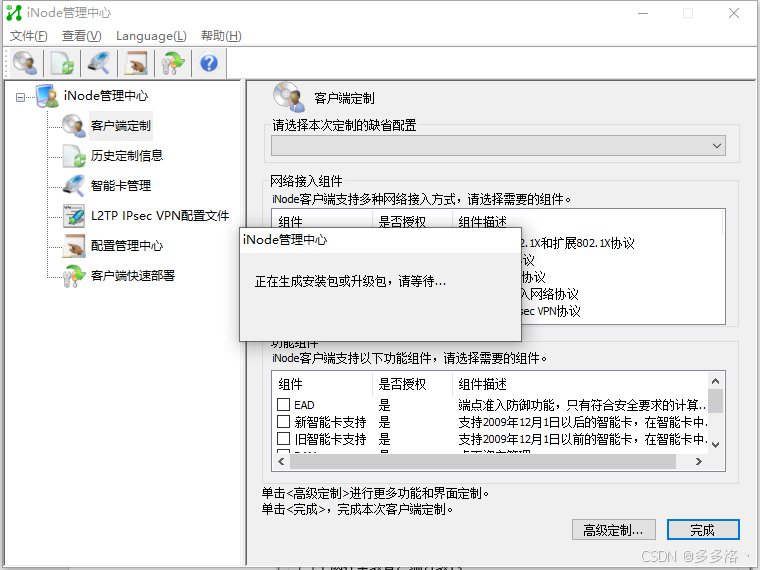This screenshot has width=760, height=570.
Task: Select 智能卡管理 in the tree
Action: (121, 186)
